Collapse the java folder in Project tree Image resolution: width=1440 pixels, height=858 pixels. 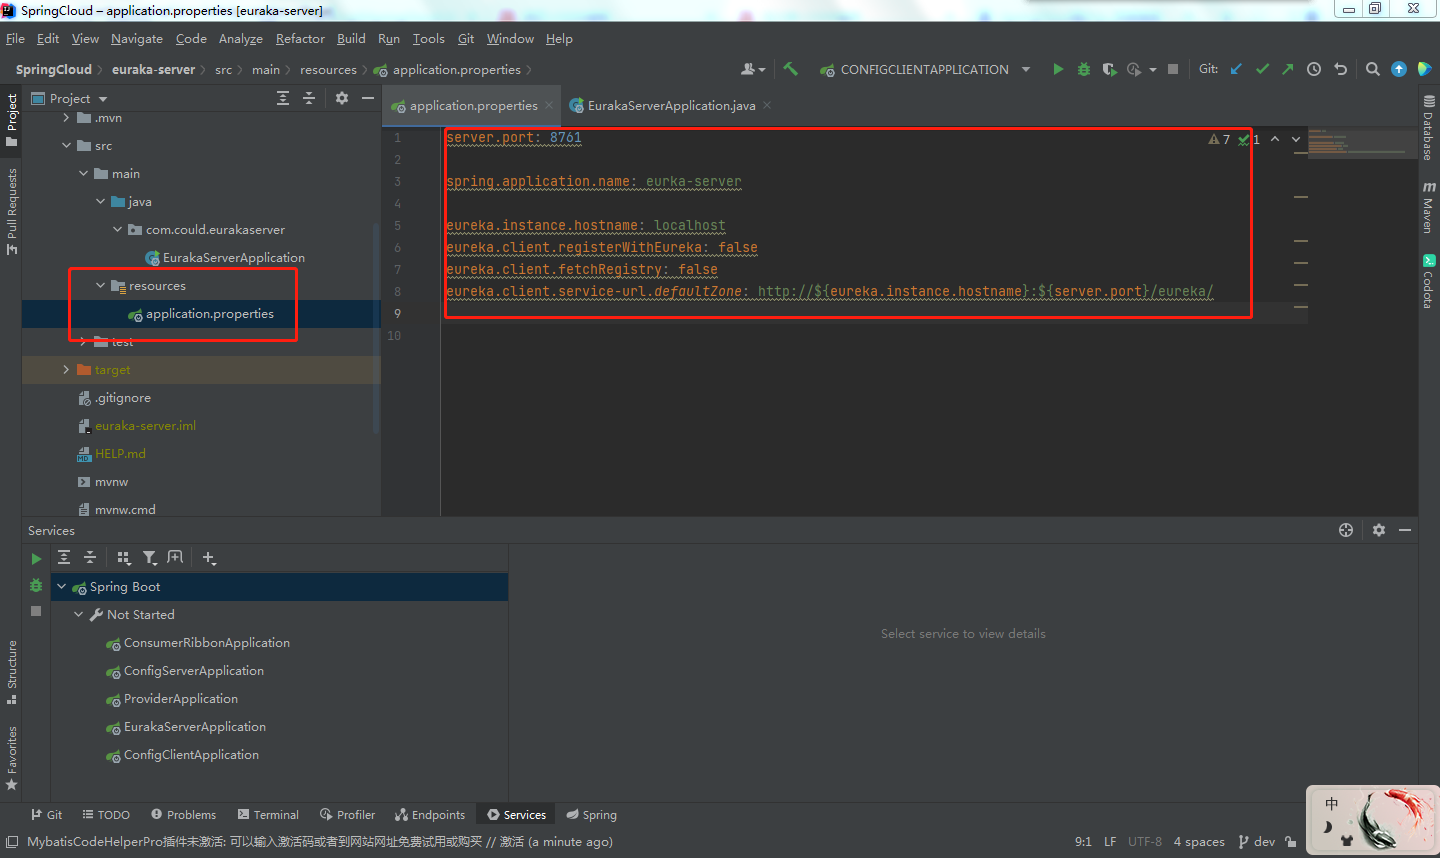[x=101, y=202]
